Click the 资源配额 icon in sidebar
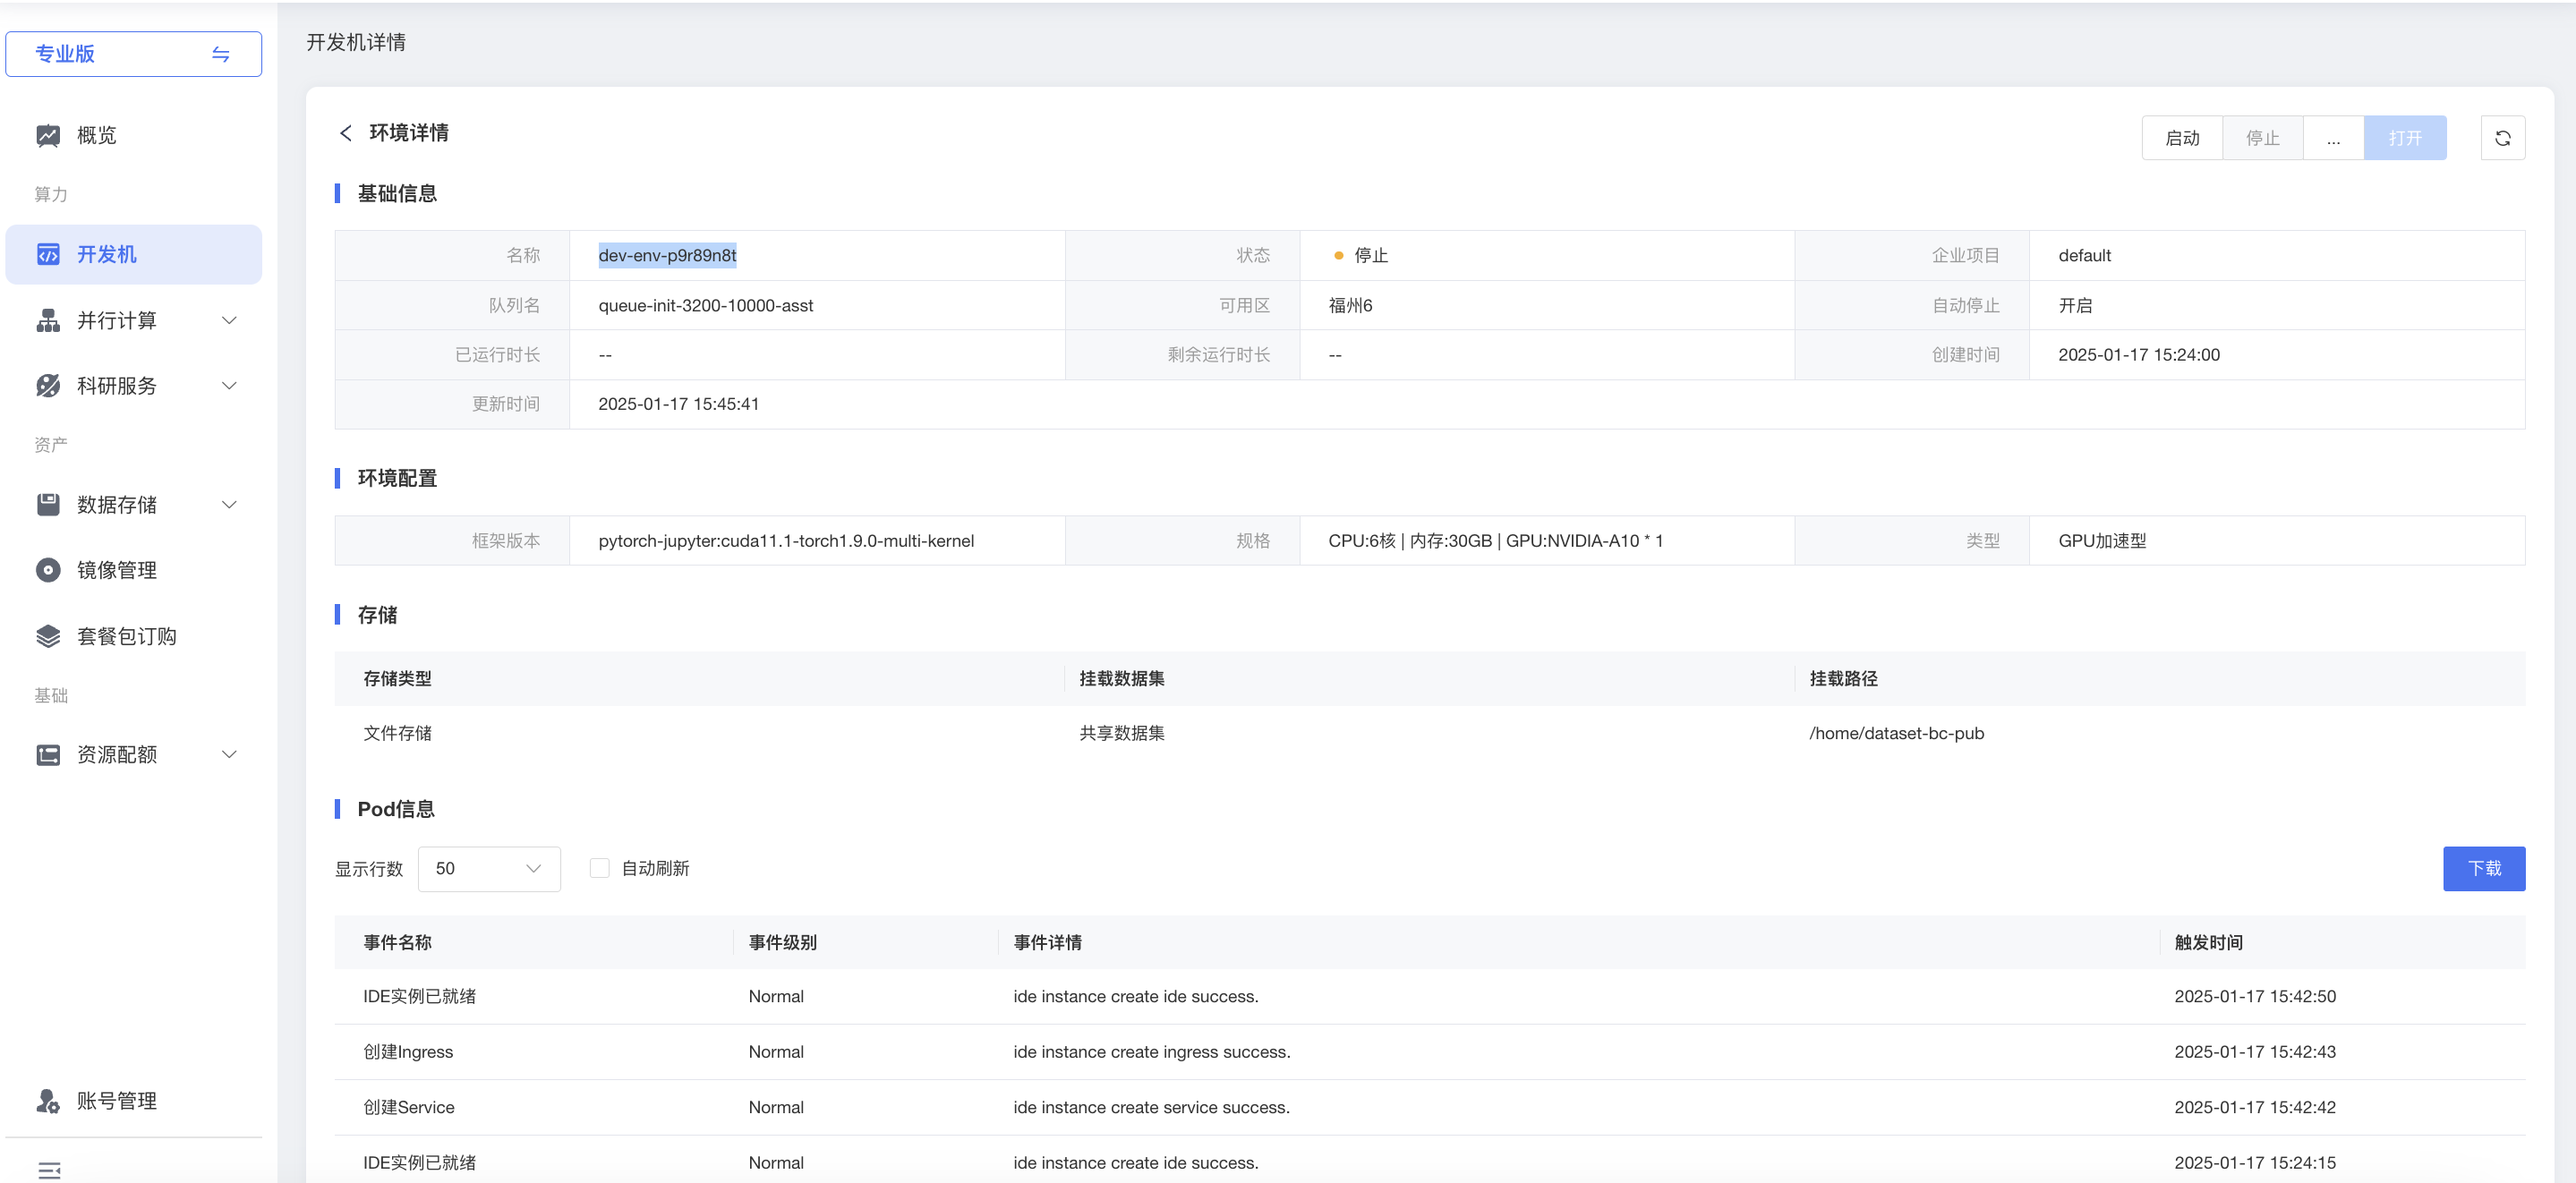 48,754
